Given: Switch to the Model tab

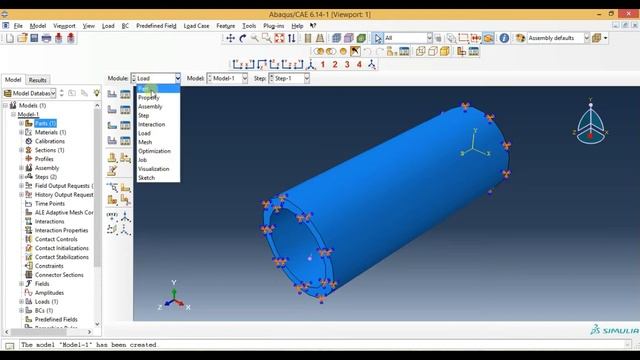Looking at the screenshot, I should [13, 80].
